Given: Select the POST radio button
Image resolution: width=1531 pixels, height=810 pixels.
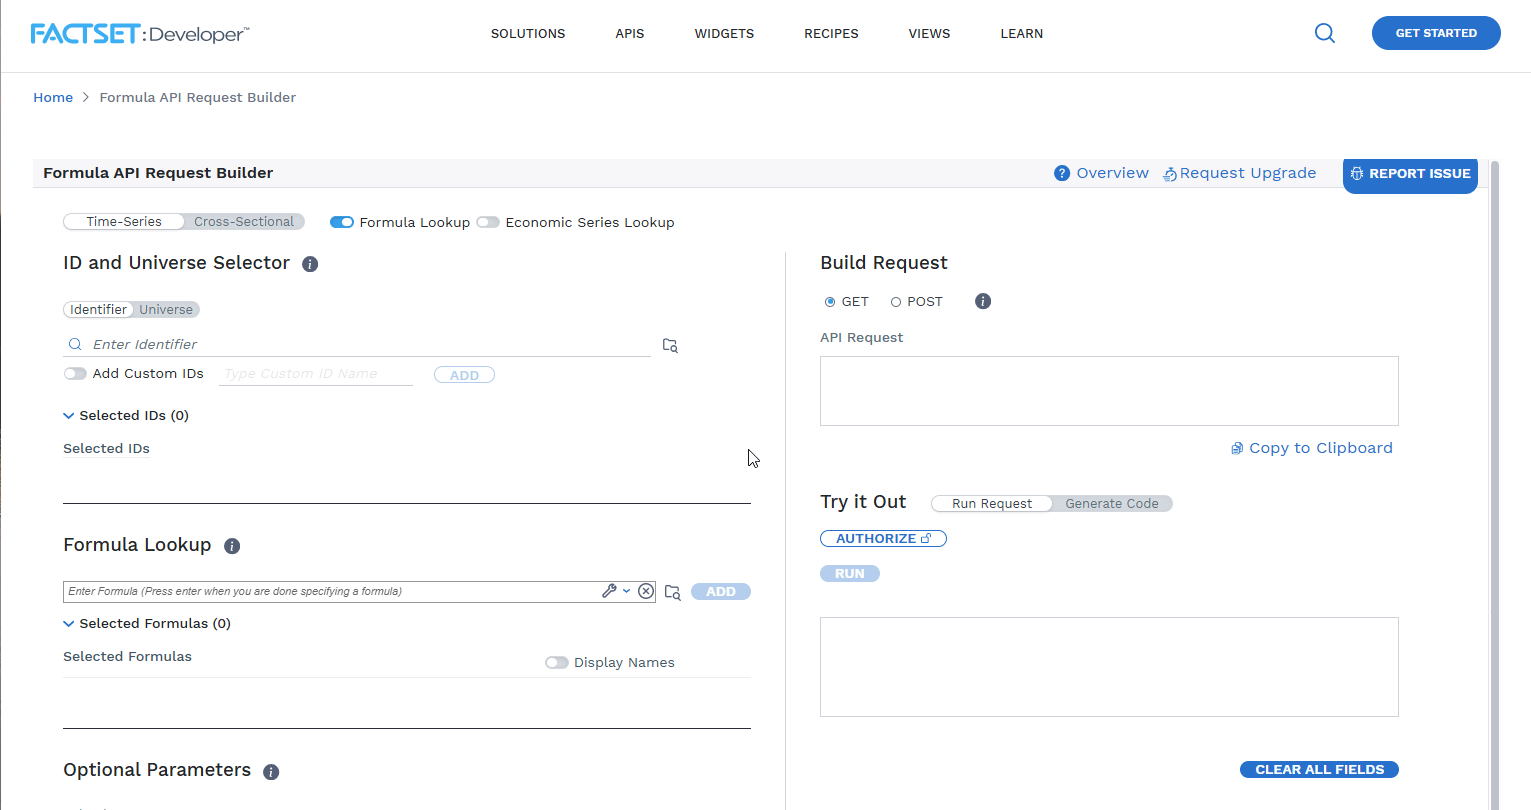Looking at the screenshot, I should pyautogui.click(x=896, y=302).
